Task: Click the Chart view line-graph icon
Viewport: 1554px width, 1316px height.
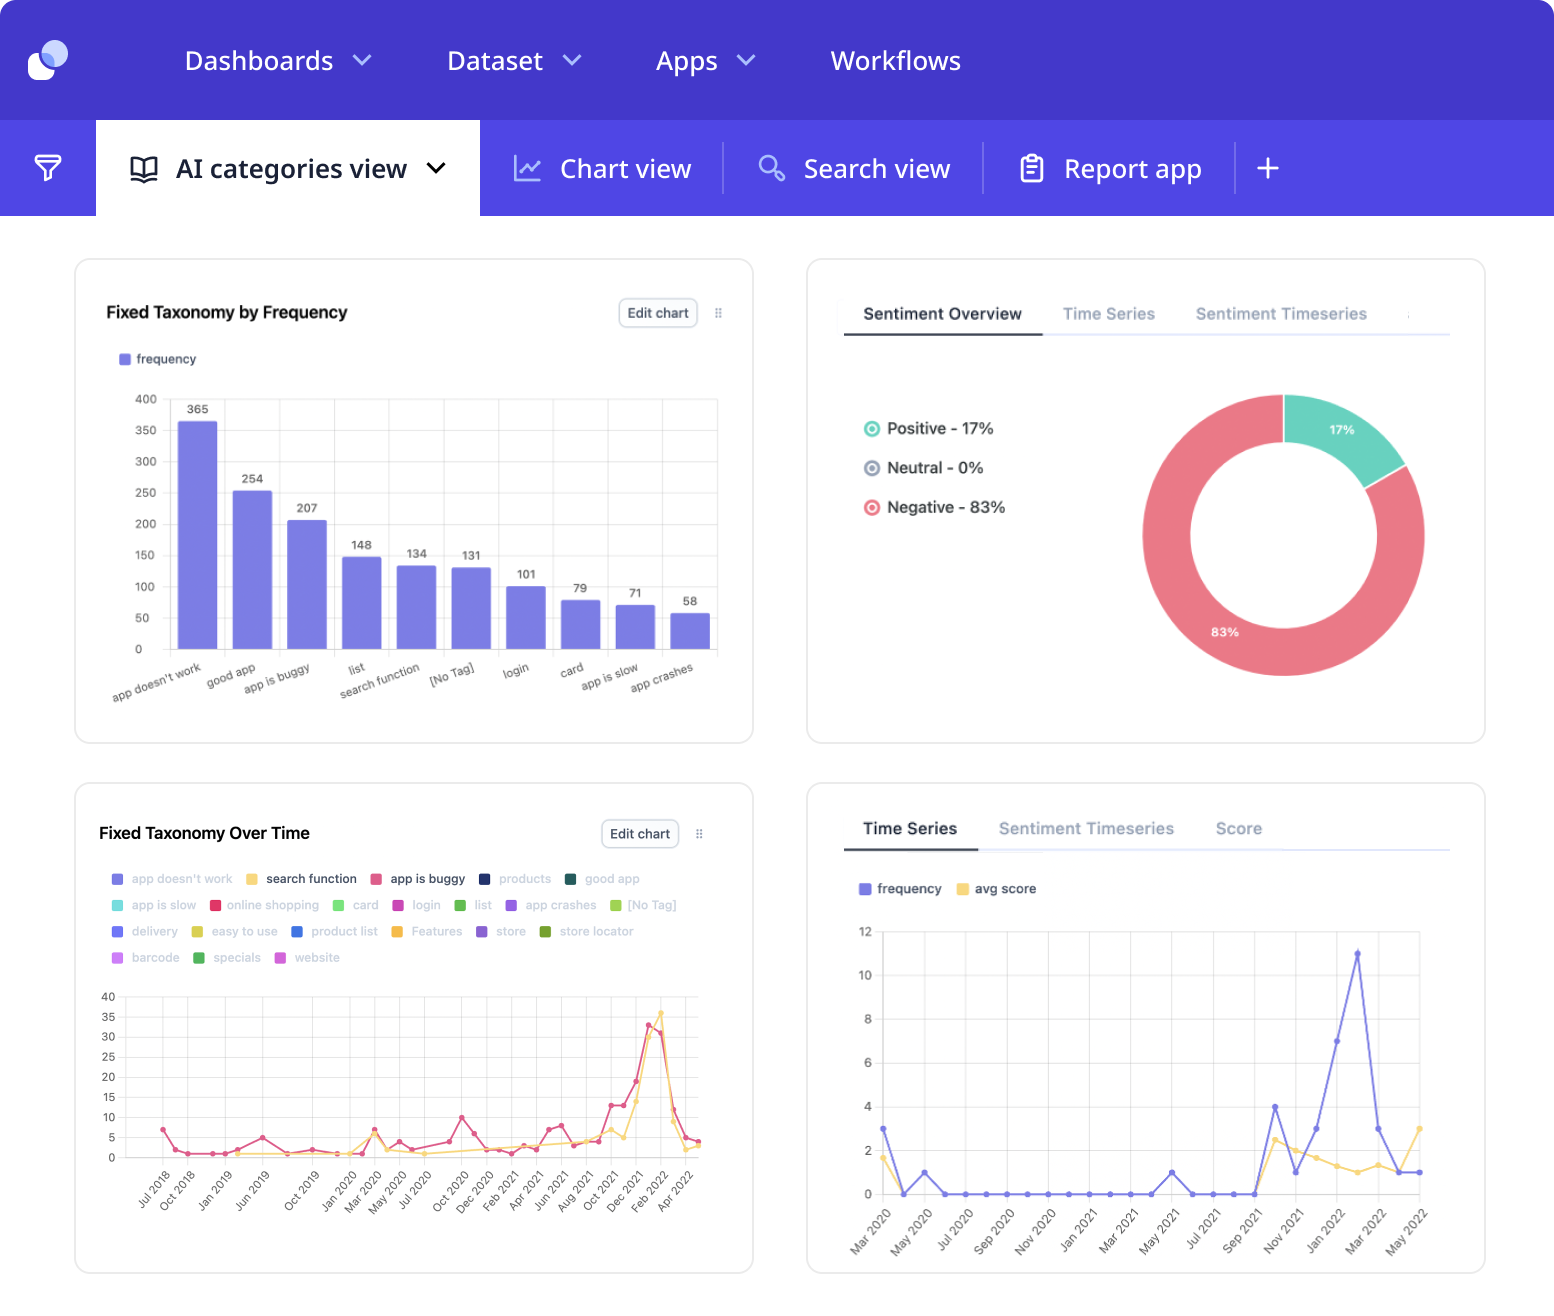Action: [x=527, y=169]
